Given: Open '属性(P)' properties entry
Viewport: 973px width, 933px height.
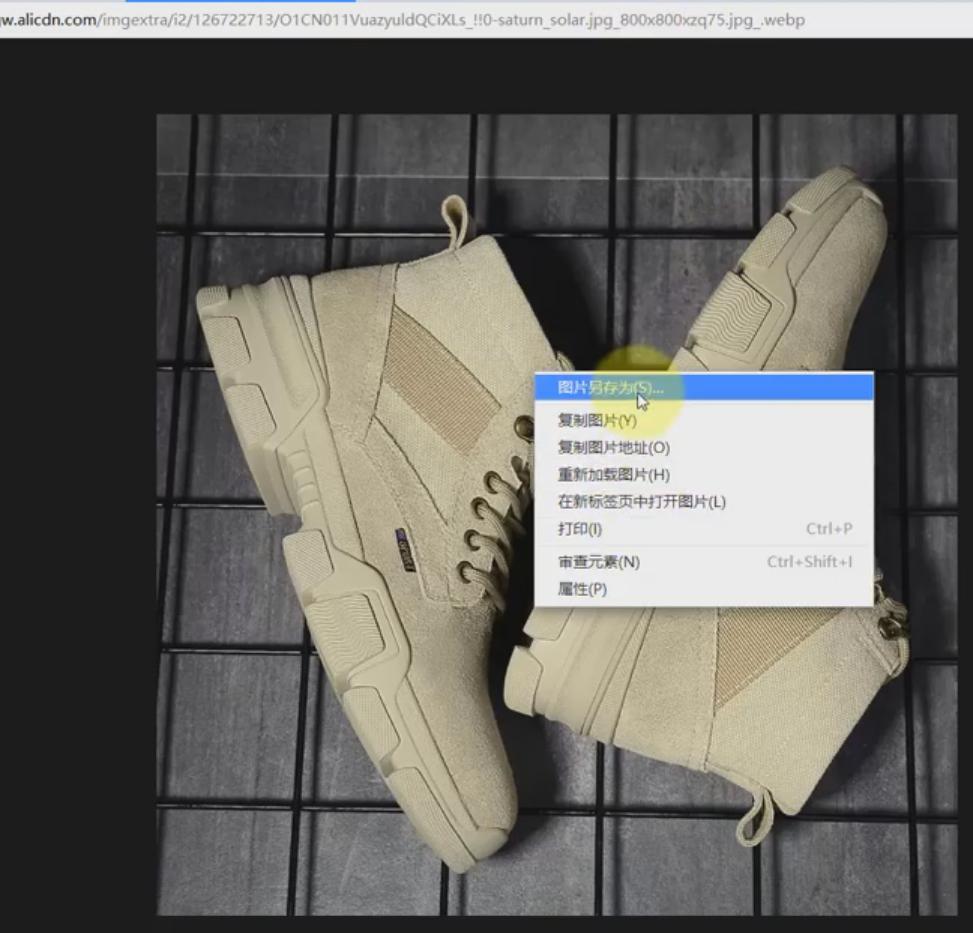Looking at the screenshot, I should (704, 589).
